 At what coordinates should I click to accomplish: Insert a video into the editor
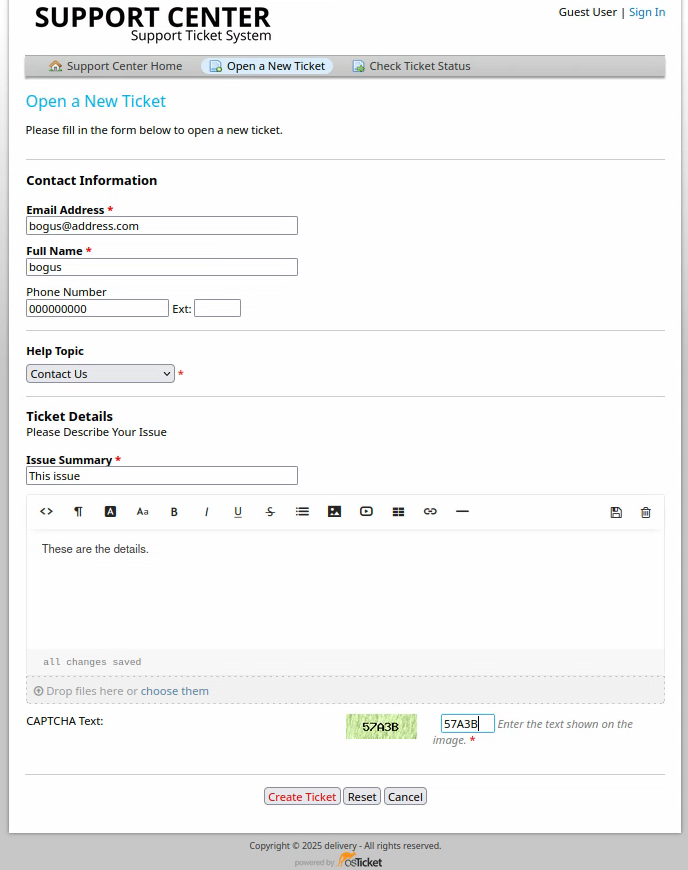[366, 512]
